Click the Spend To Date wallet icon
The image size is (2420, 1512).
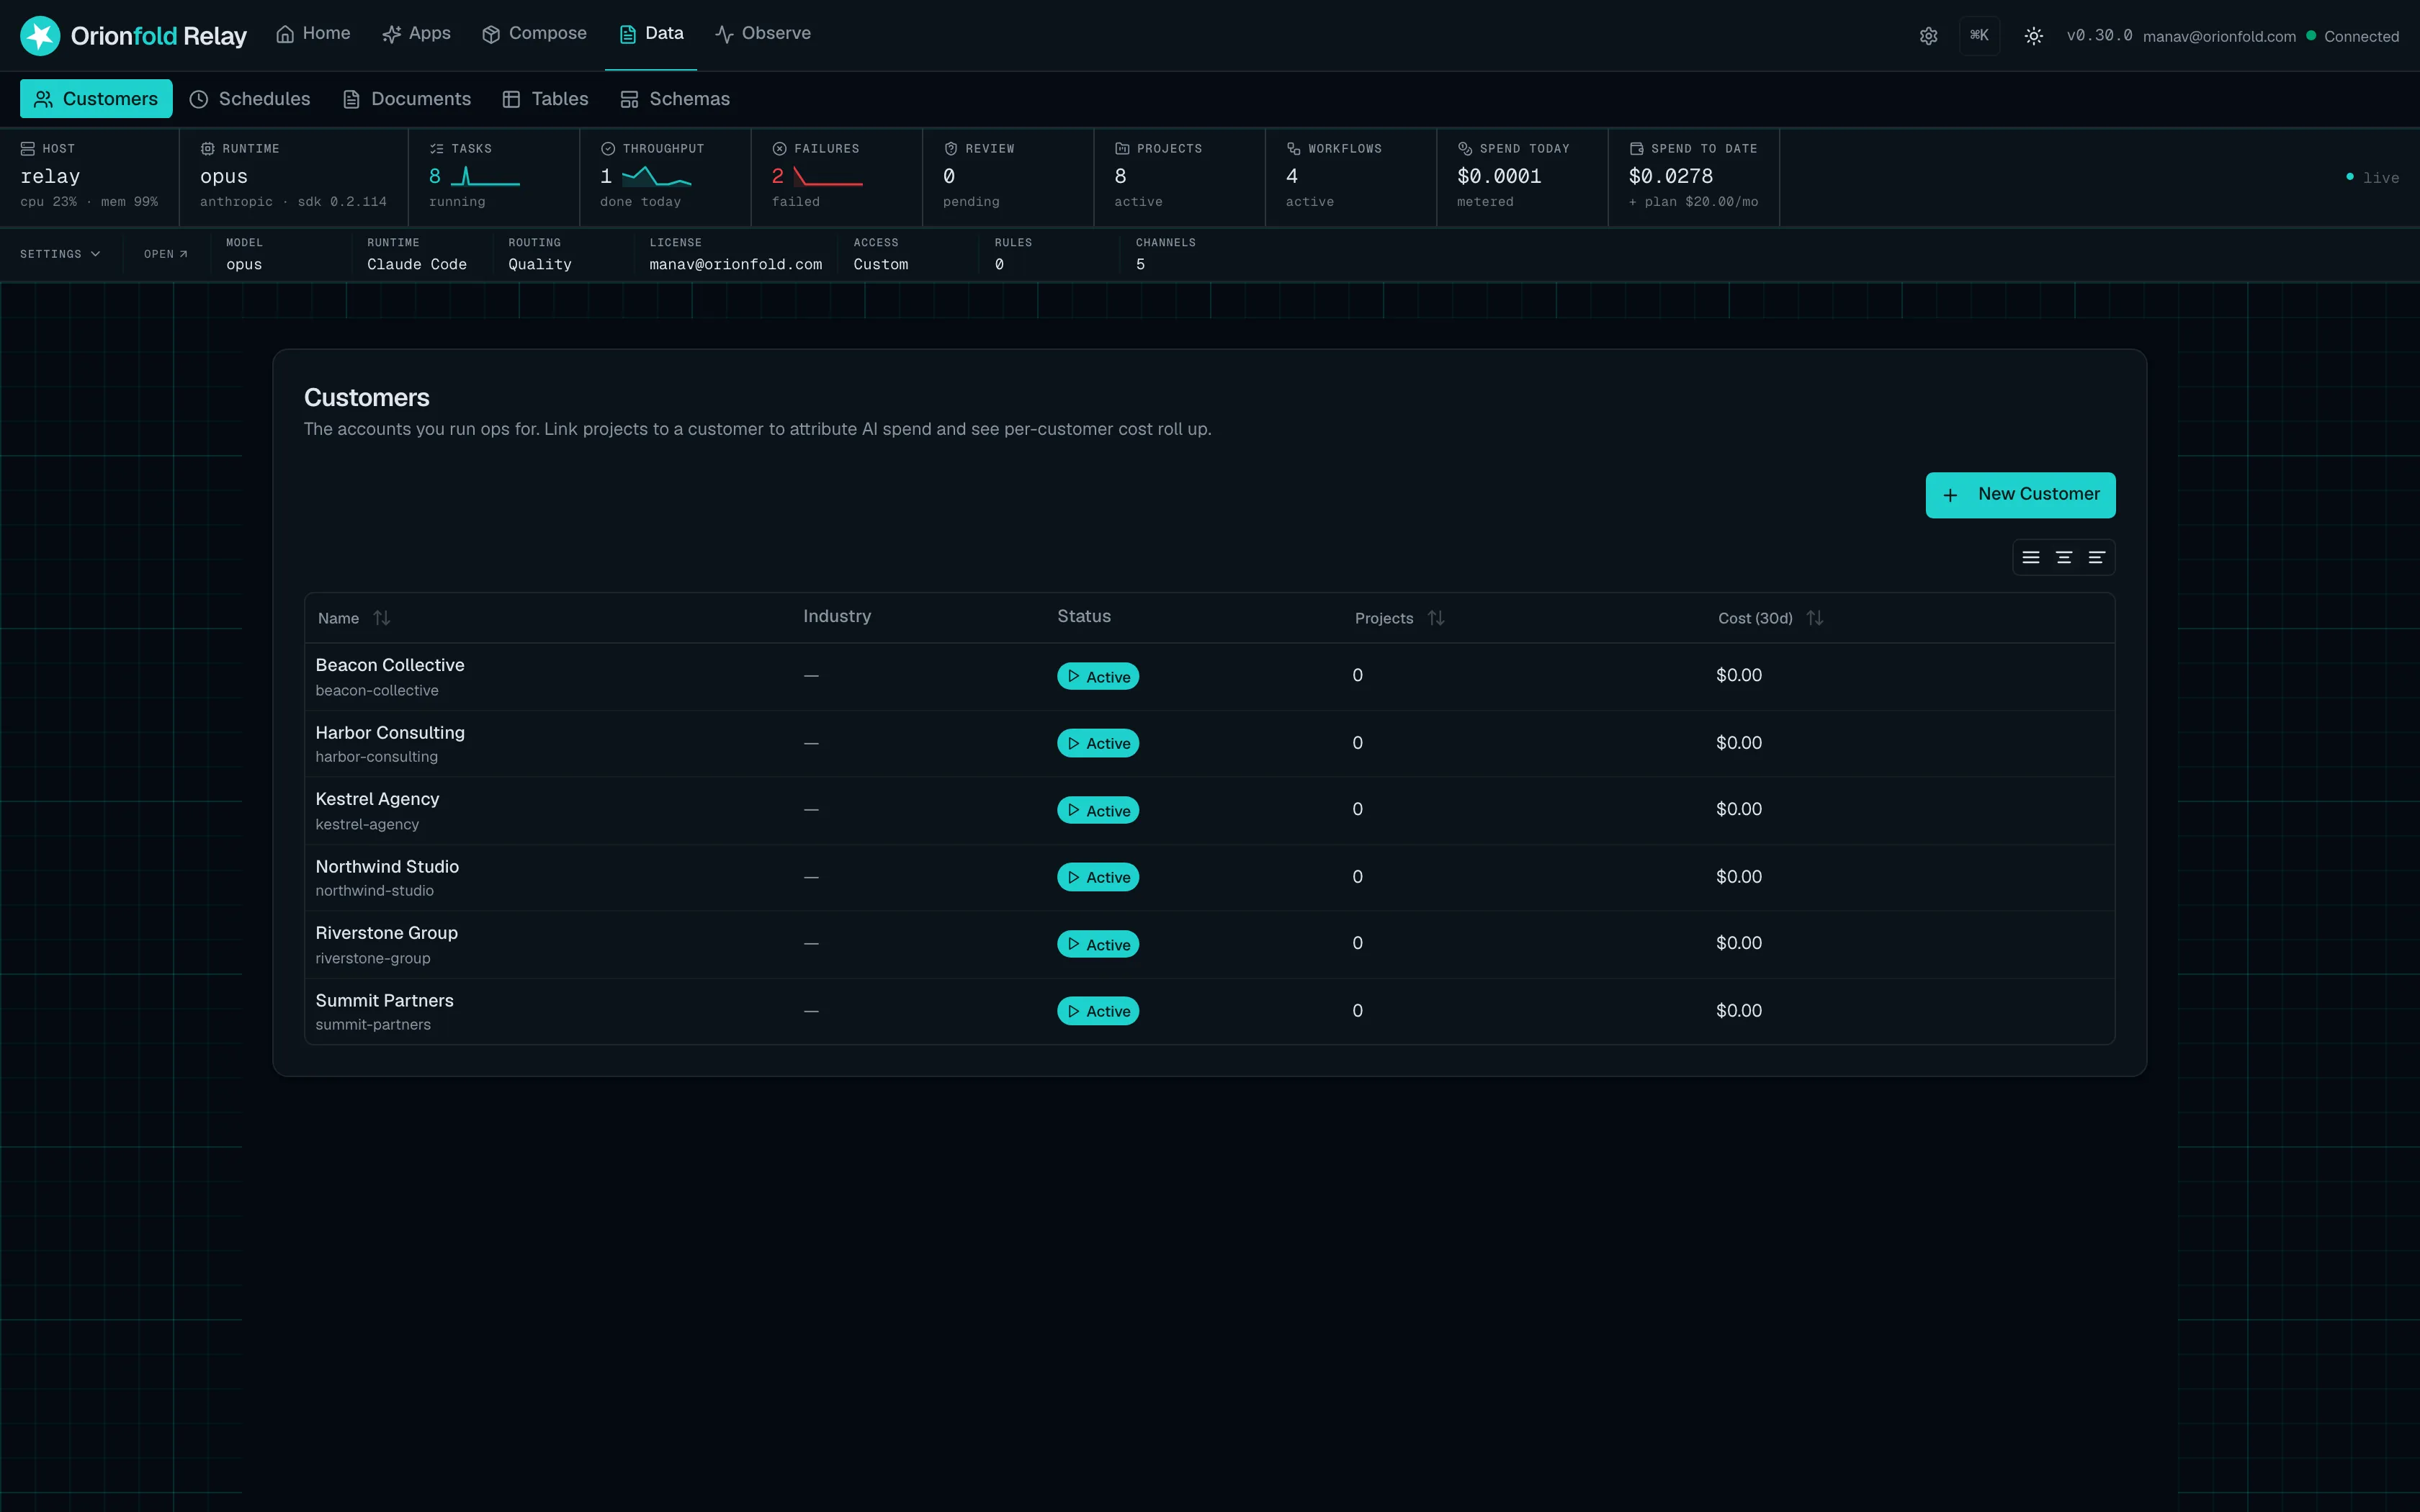tap(1637, 148)
